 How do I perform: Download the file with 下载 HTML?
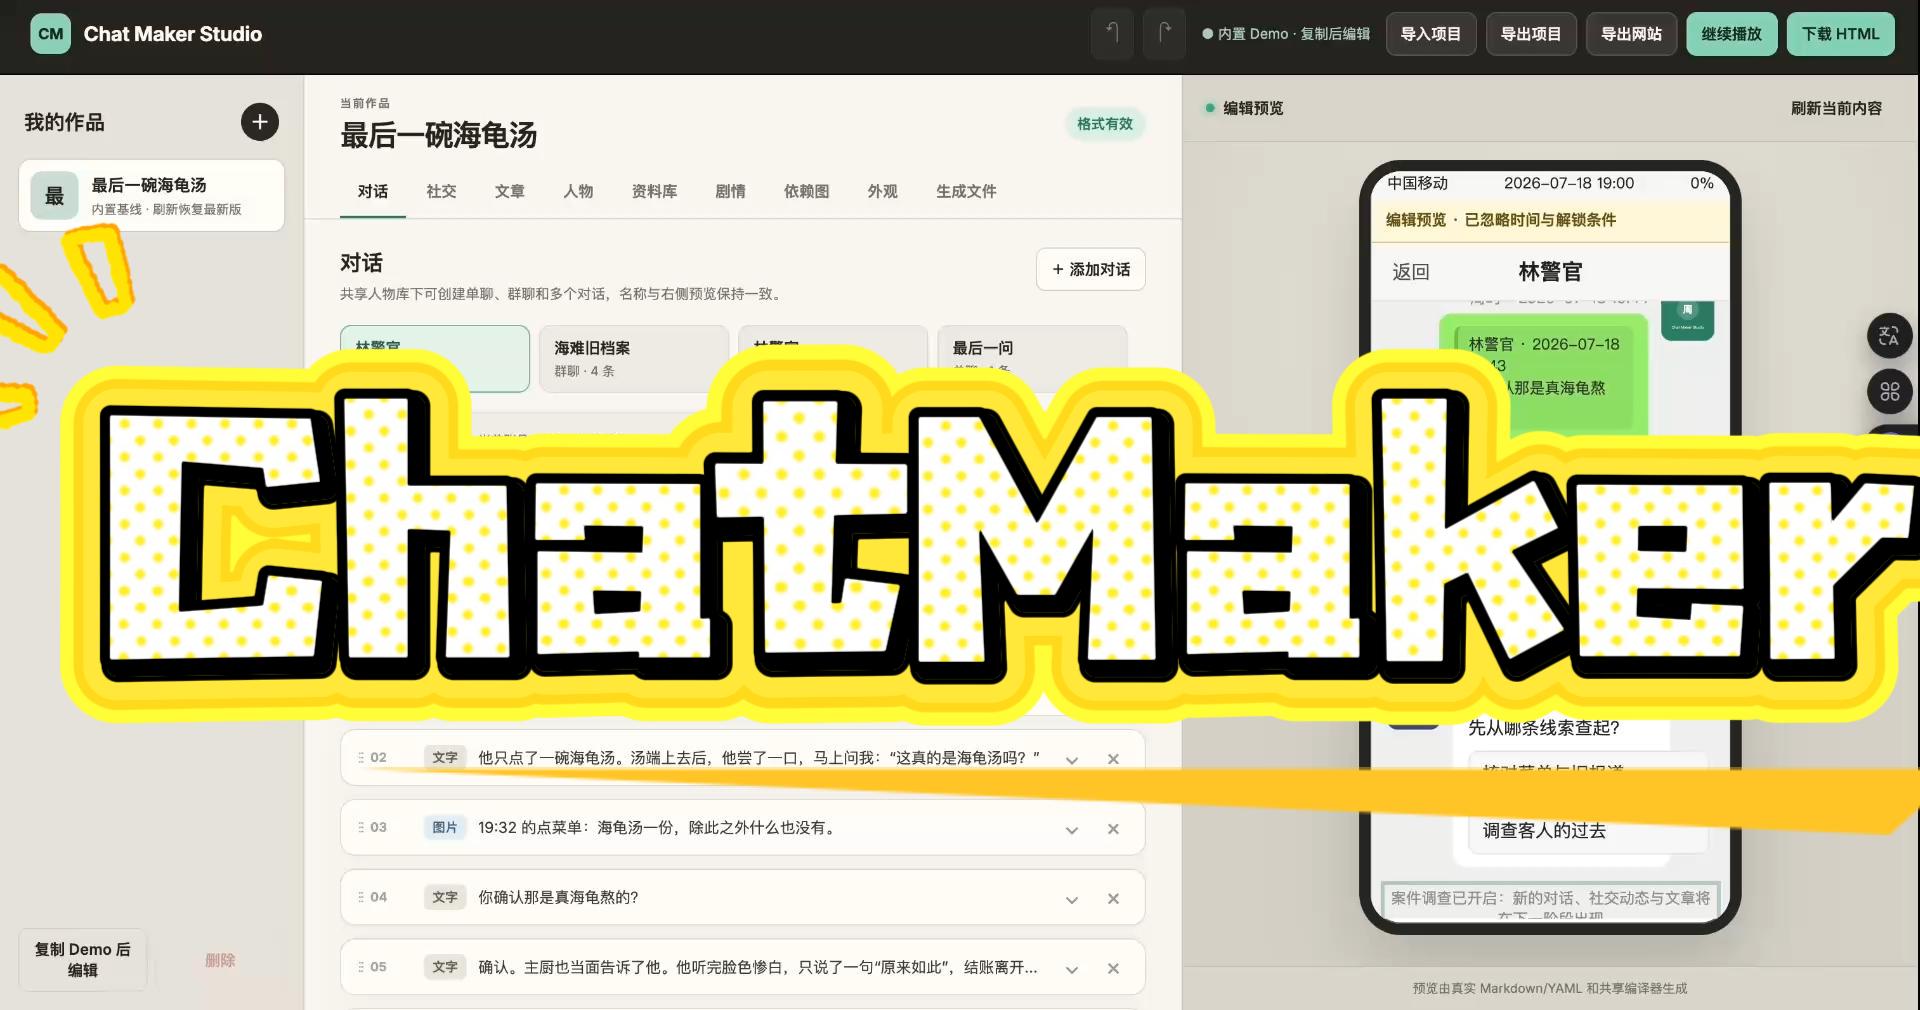point(1841,34)
